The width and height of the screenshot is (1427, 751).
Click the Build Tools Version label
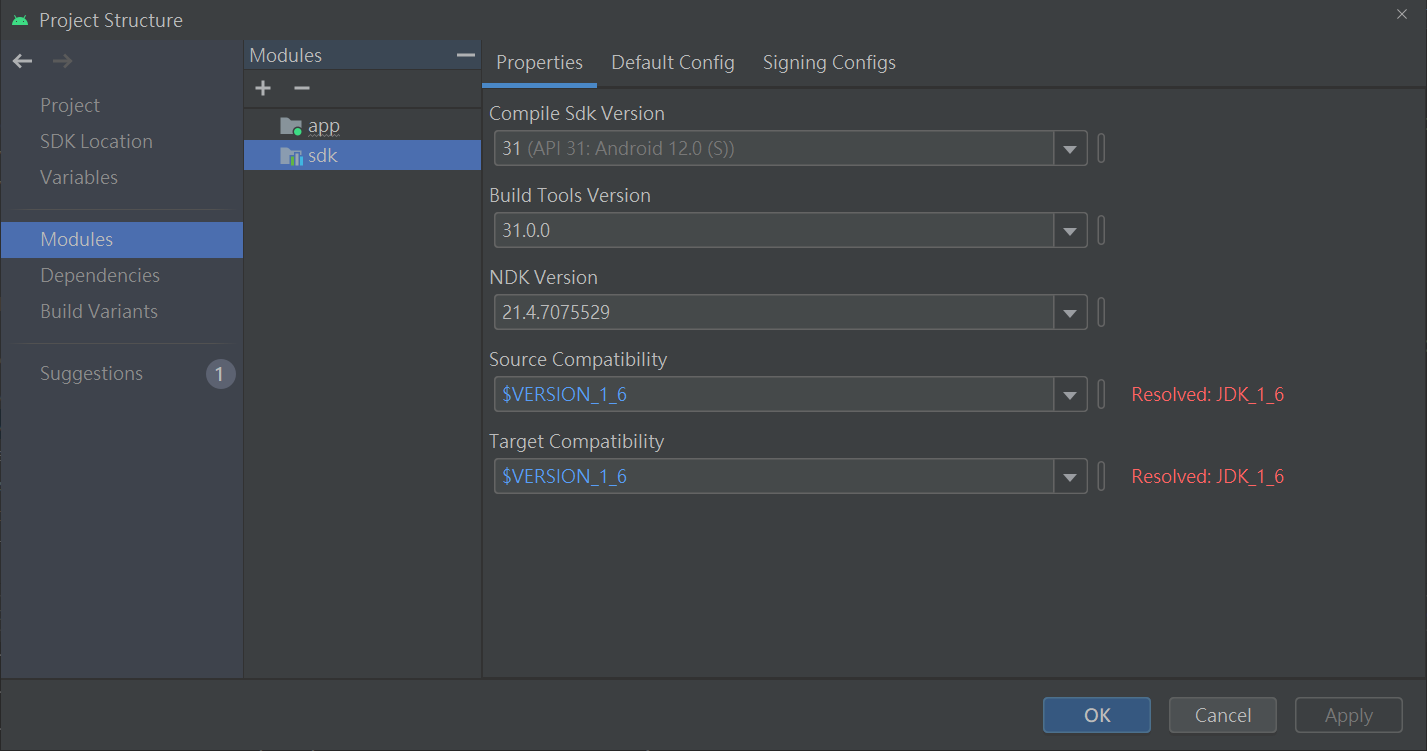point(570,196)
